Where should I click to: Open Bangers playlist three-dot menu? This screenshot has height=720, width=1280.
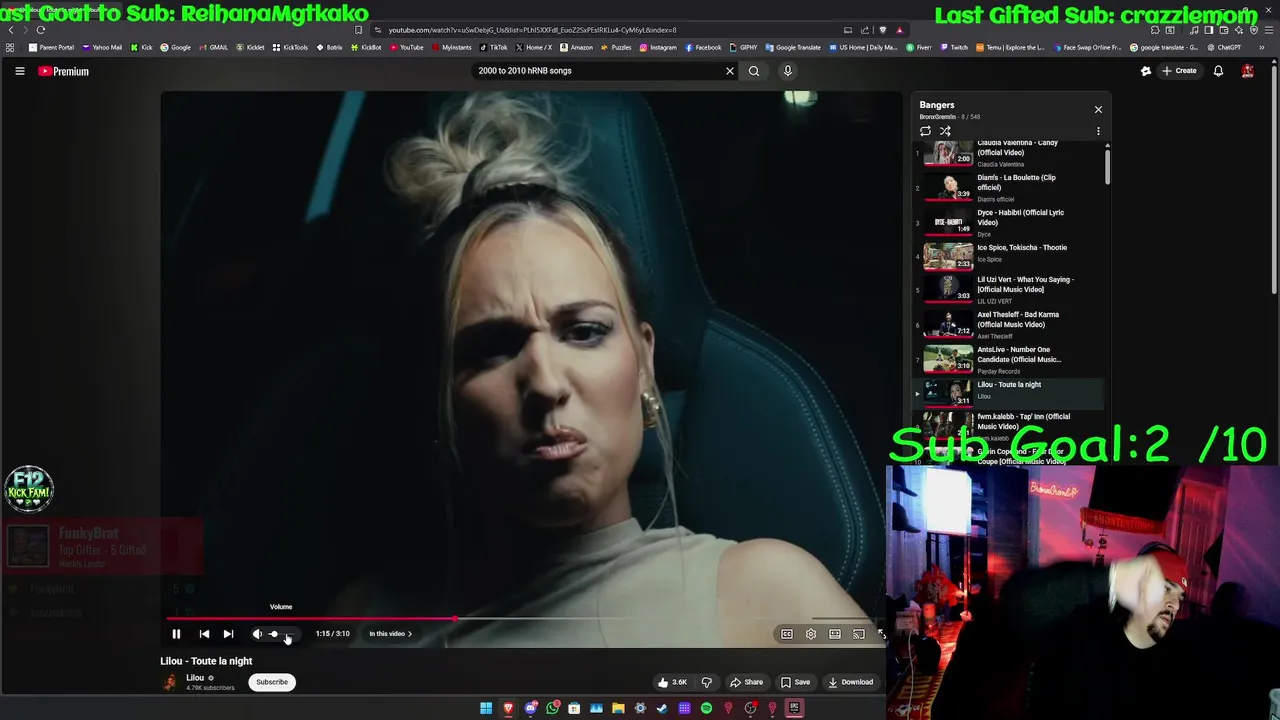[1098, 131]
